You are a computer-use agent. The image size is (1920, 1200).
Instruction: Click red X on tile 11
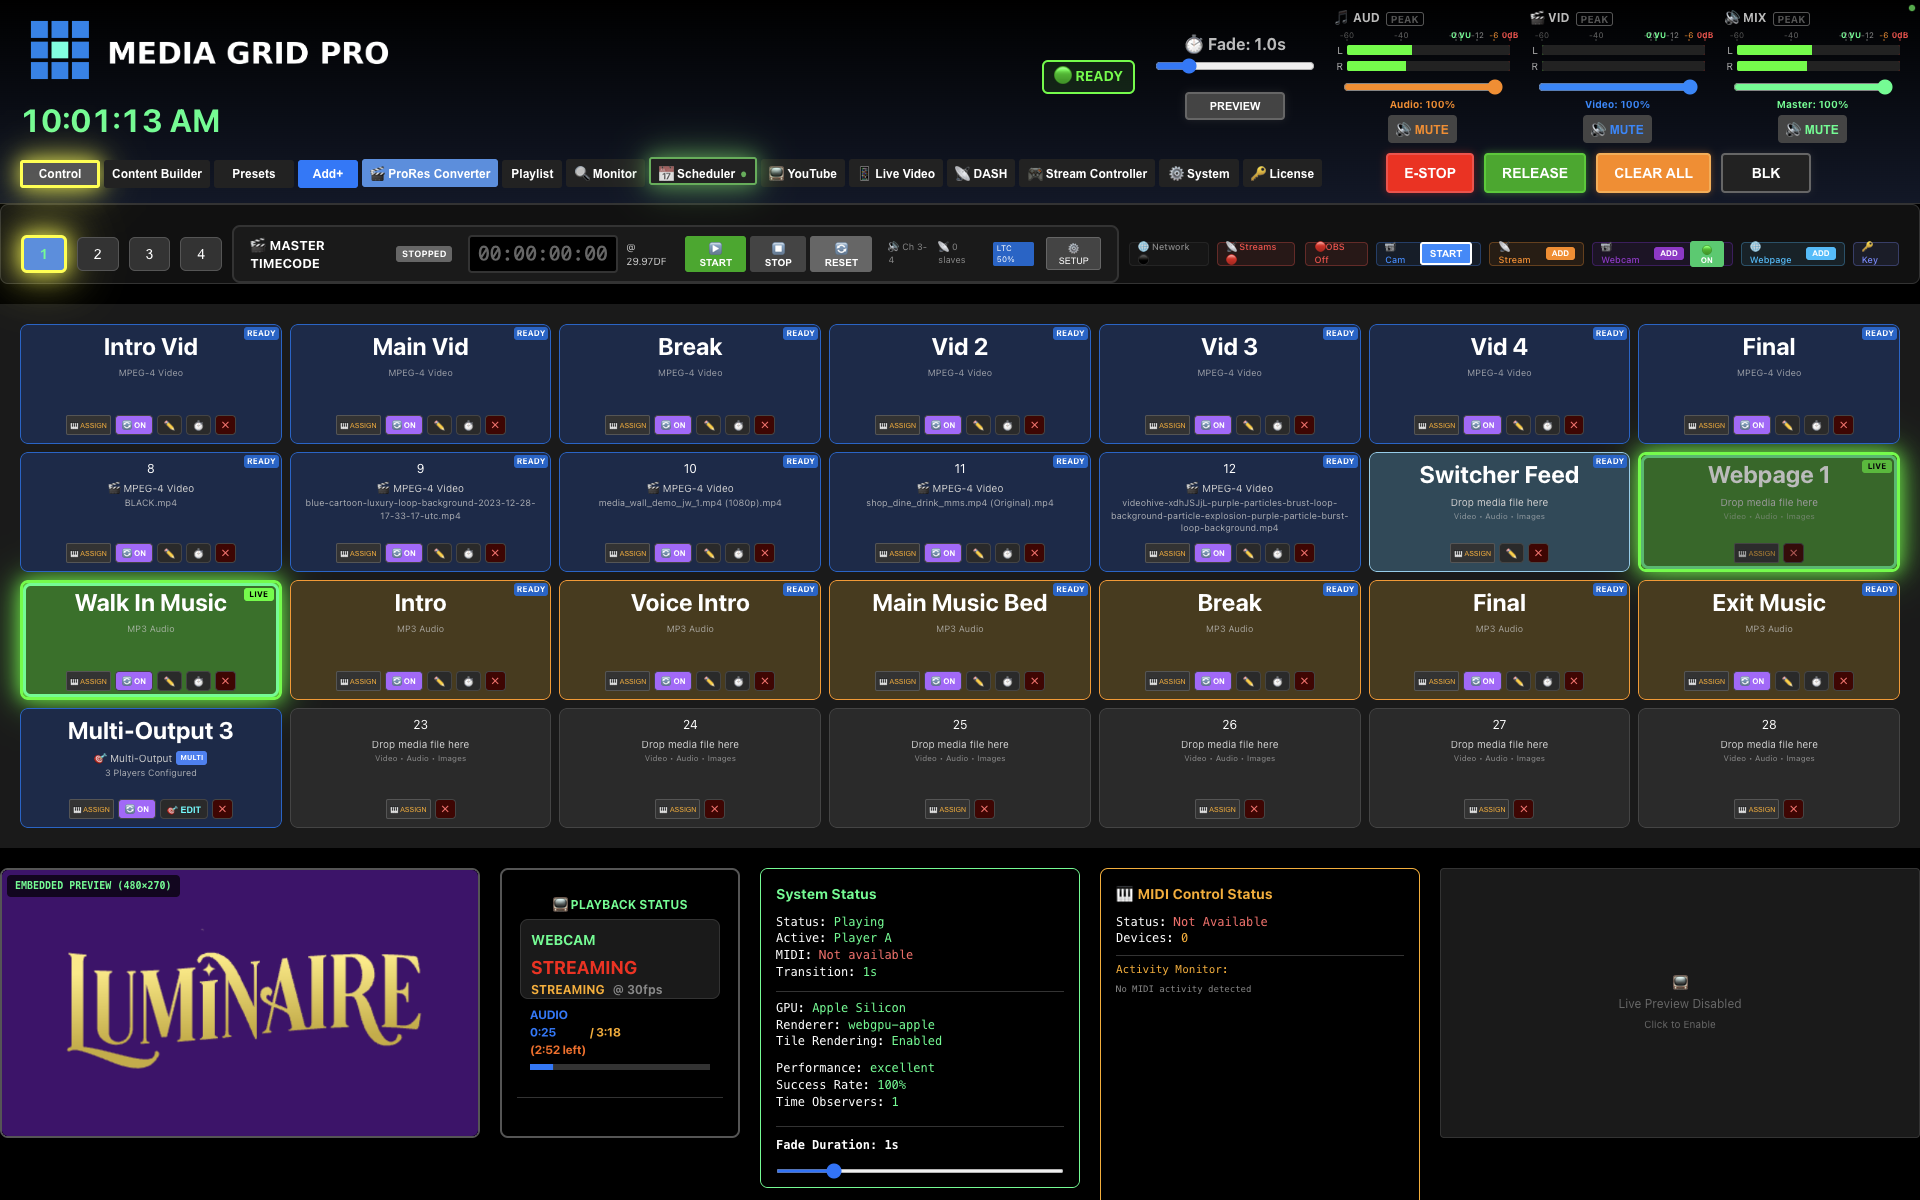[x=1035, y=553]
